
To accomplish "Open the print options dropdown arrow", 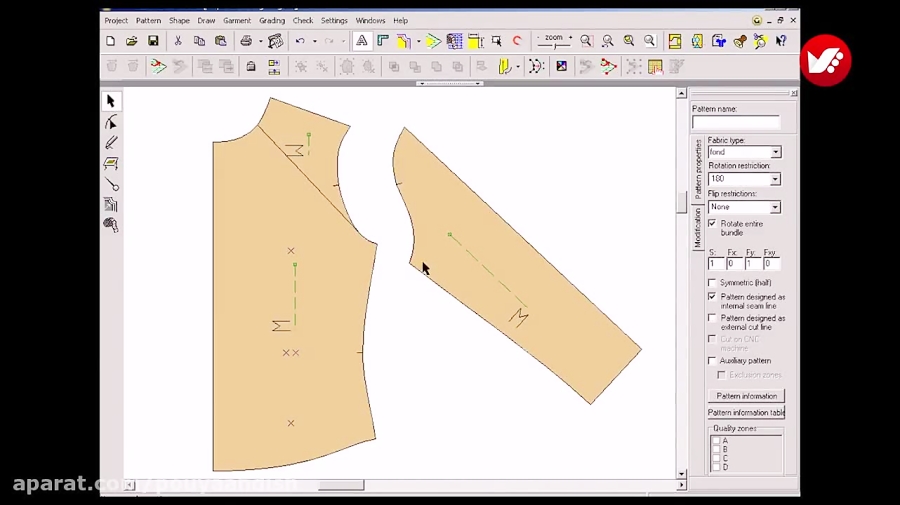I will point(261,41).
